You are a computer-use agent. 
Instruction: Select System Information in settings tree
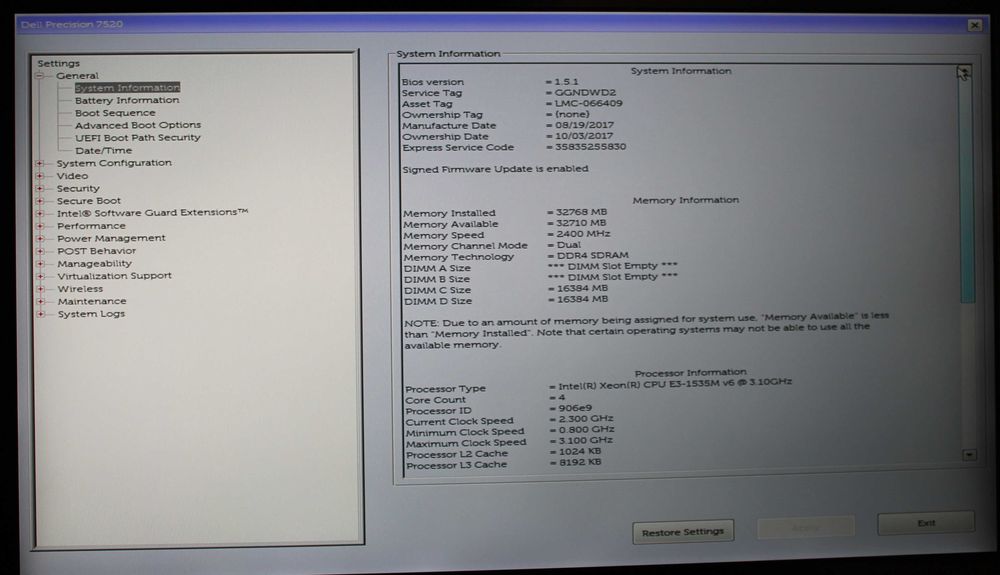tap(128, 88)
